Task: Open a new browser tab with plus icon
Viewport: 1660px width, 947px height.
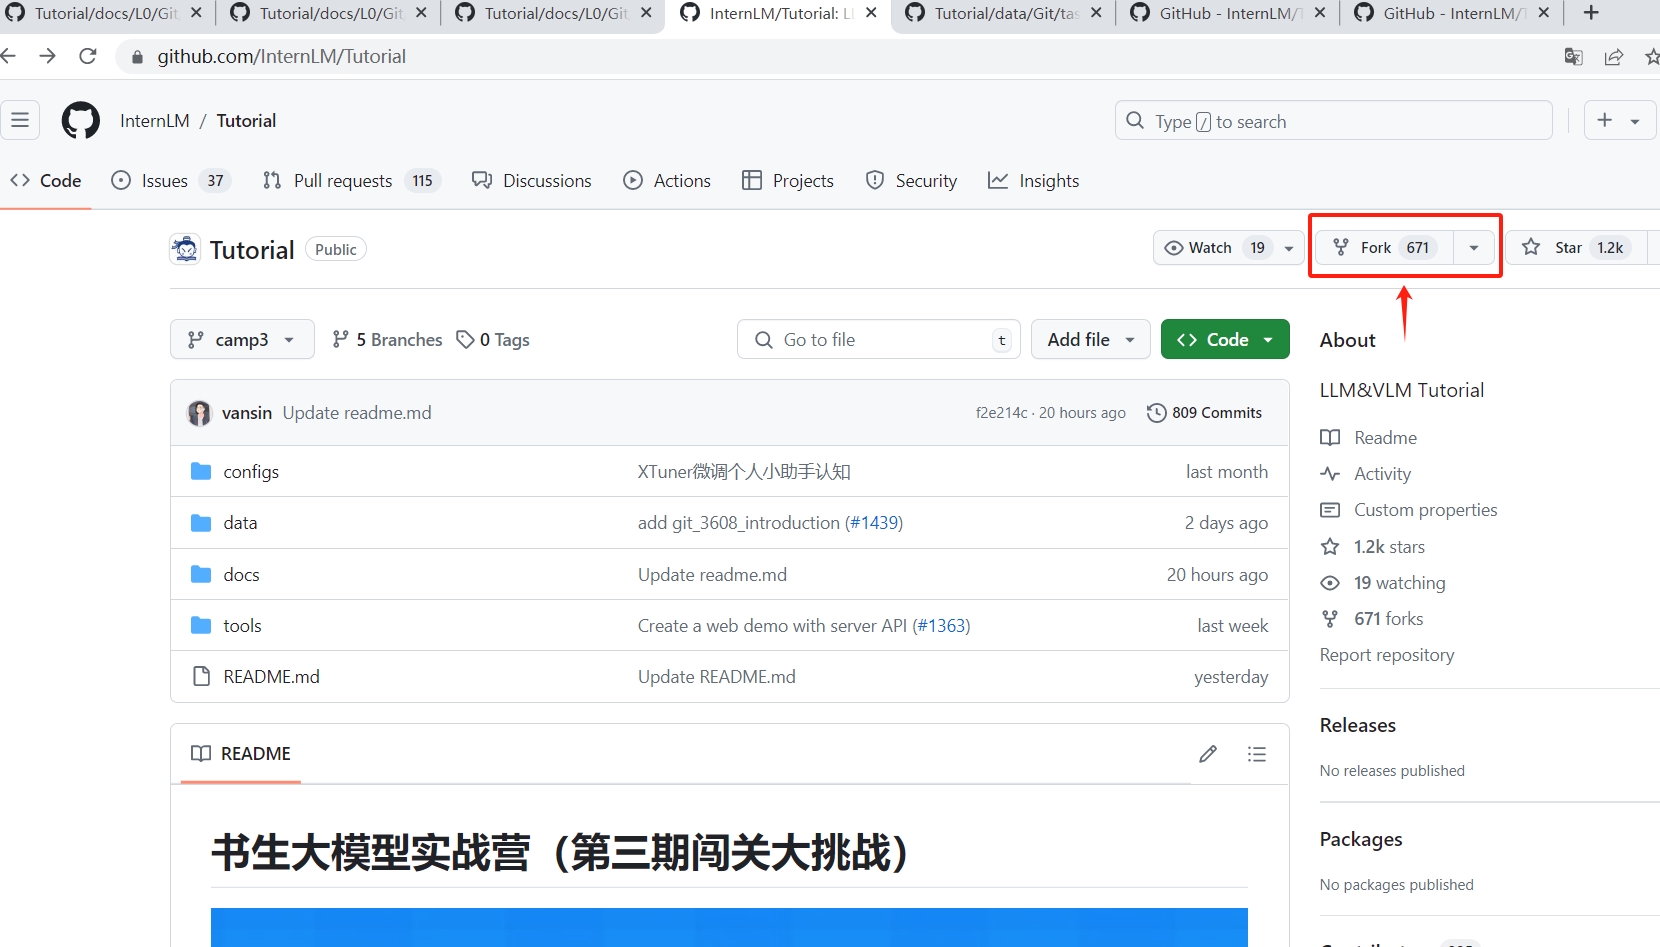Action: [1591, 13]
